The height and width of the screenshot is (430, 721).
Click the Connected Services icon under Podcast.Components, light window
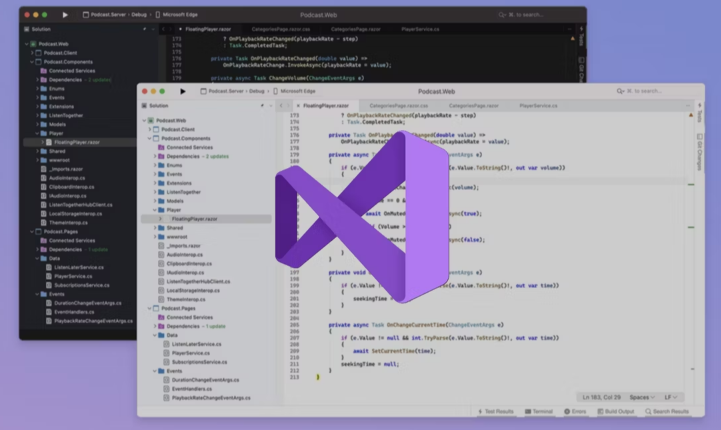click(x=161, y=148)
